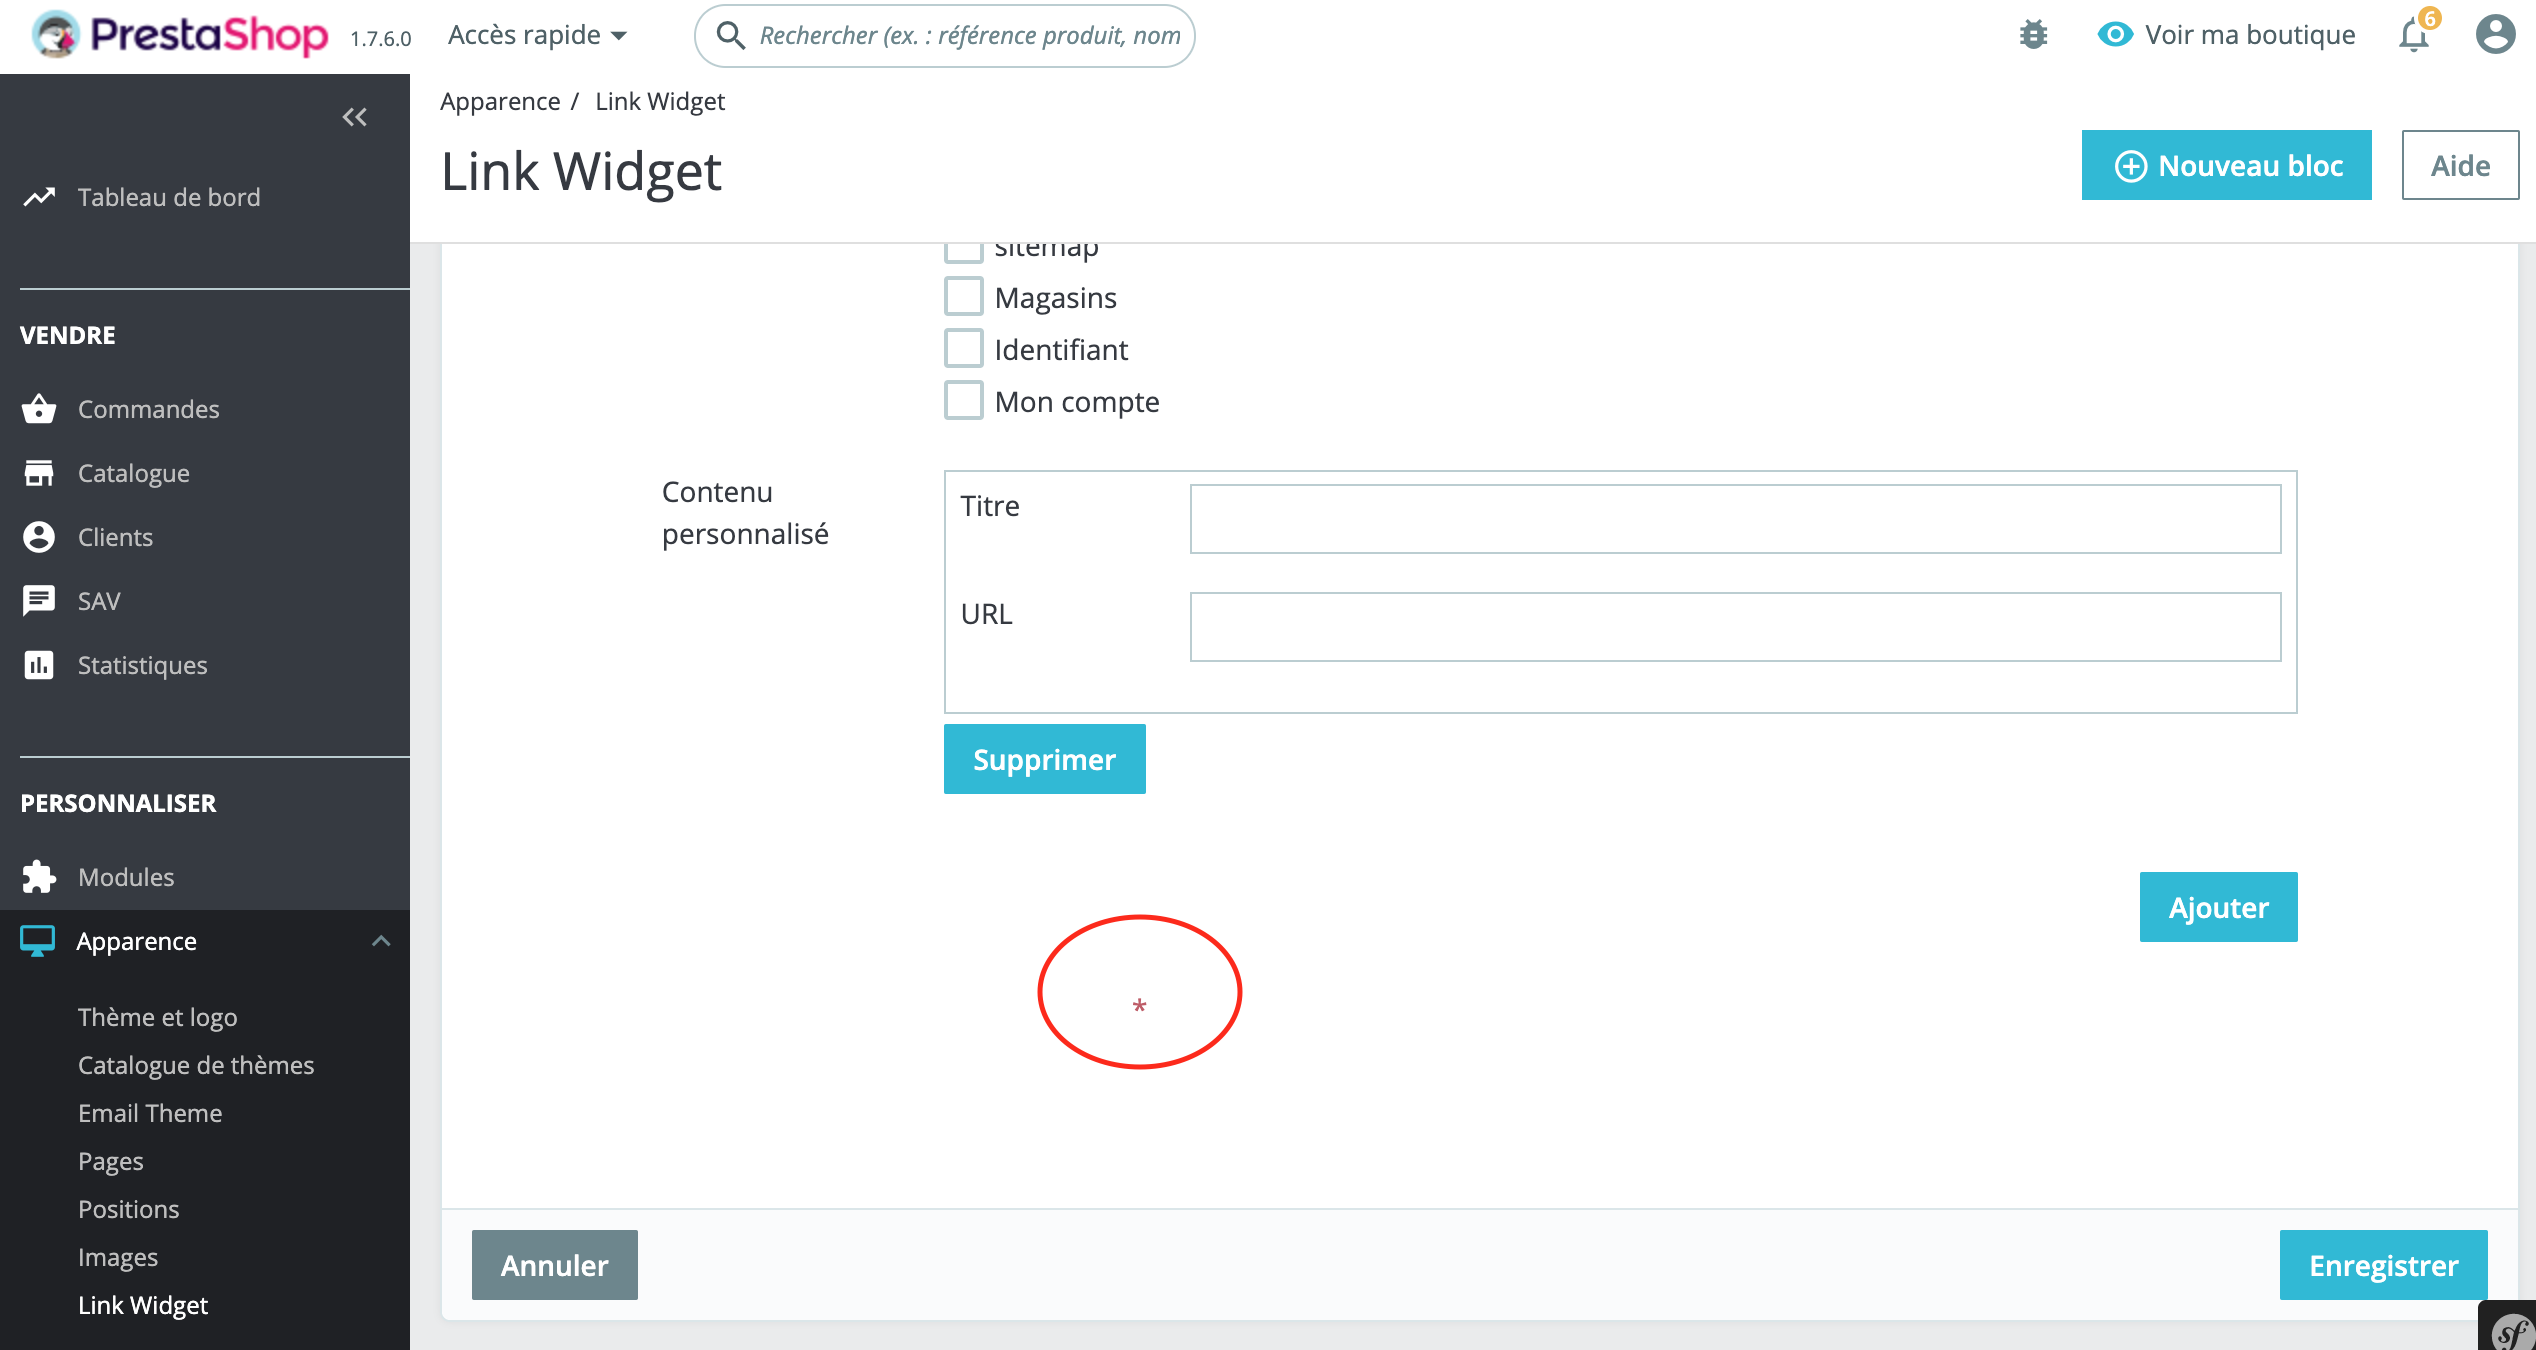Screen dimensions: 2536x1350
Task: Open notifications via the bell icon
Action: coord(2414,34)
